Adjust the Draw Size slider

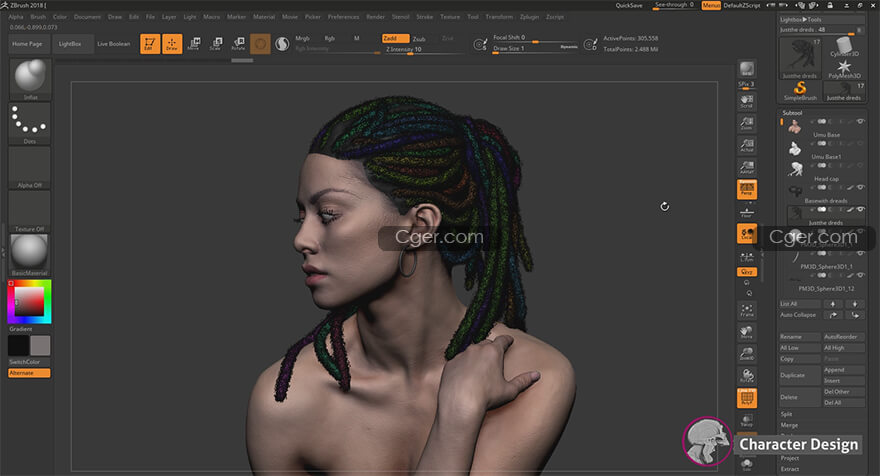(535, 49)
